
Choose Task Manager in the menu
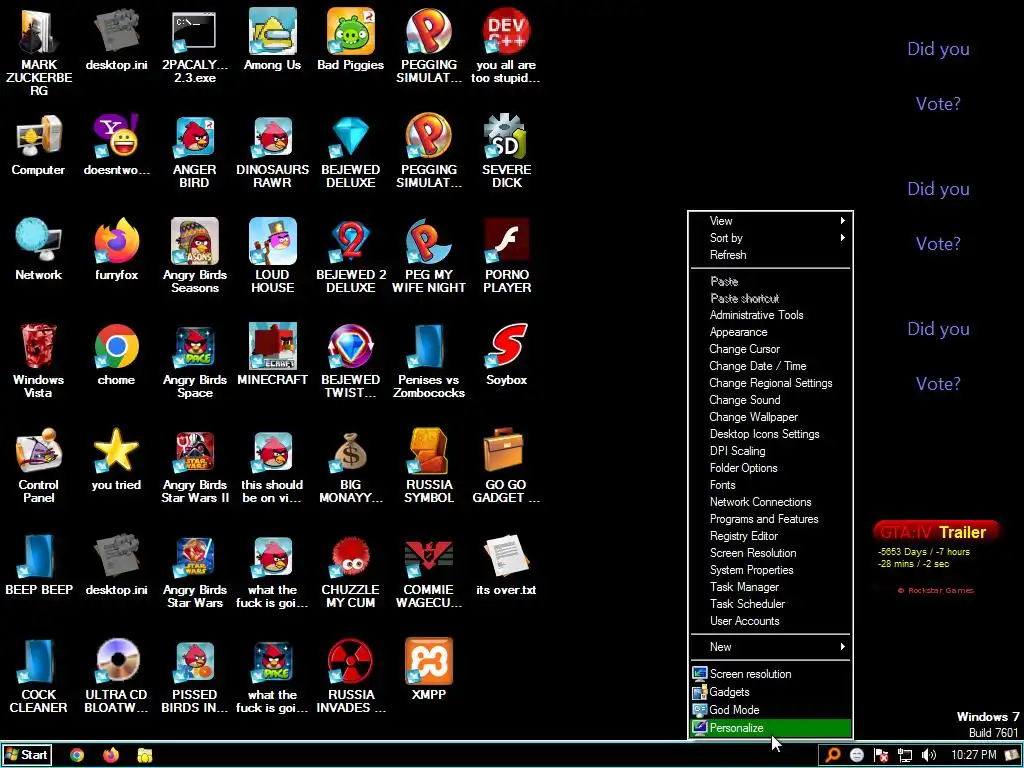(771, 586)
